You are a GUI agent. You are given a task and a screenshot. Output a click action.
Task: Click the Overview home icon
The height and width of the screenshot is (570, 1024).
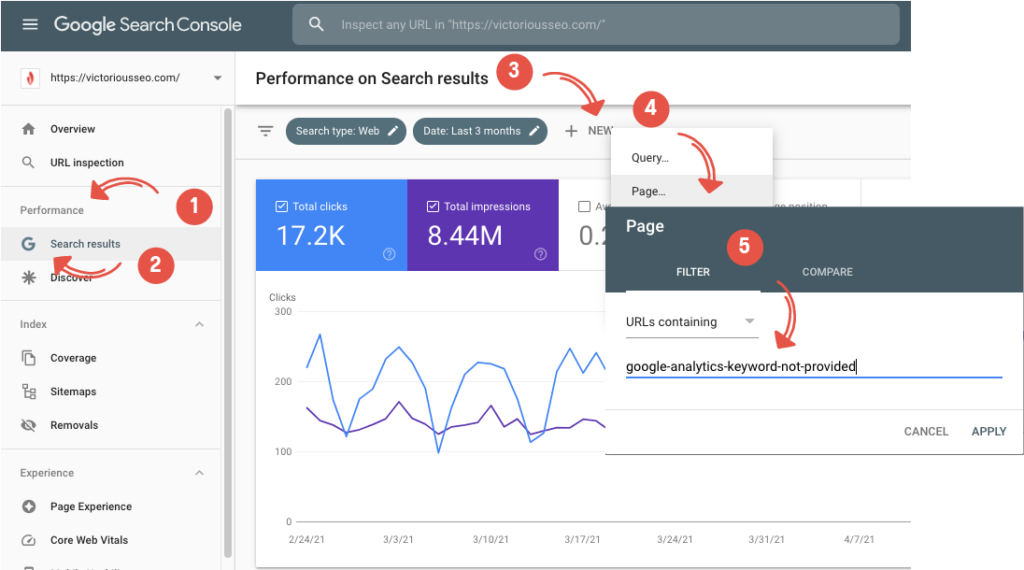[x=28, y=129]
